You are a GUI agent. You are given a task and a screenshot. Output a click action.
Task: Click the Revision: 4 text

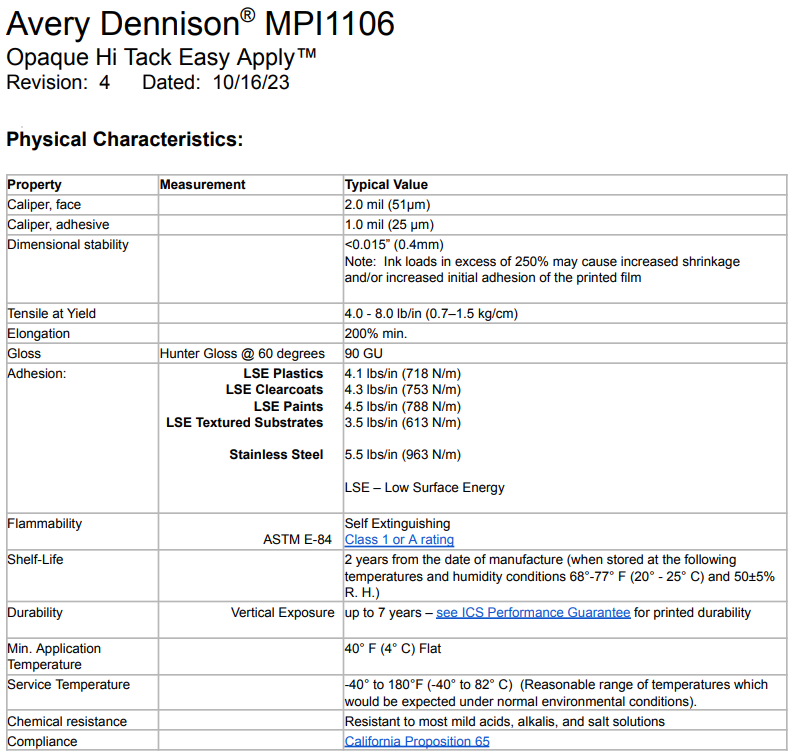pyautogui.click(x=58, y=82)
